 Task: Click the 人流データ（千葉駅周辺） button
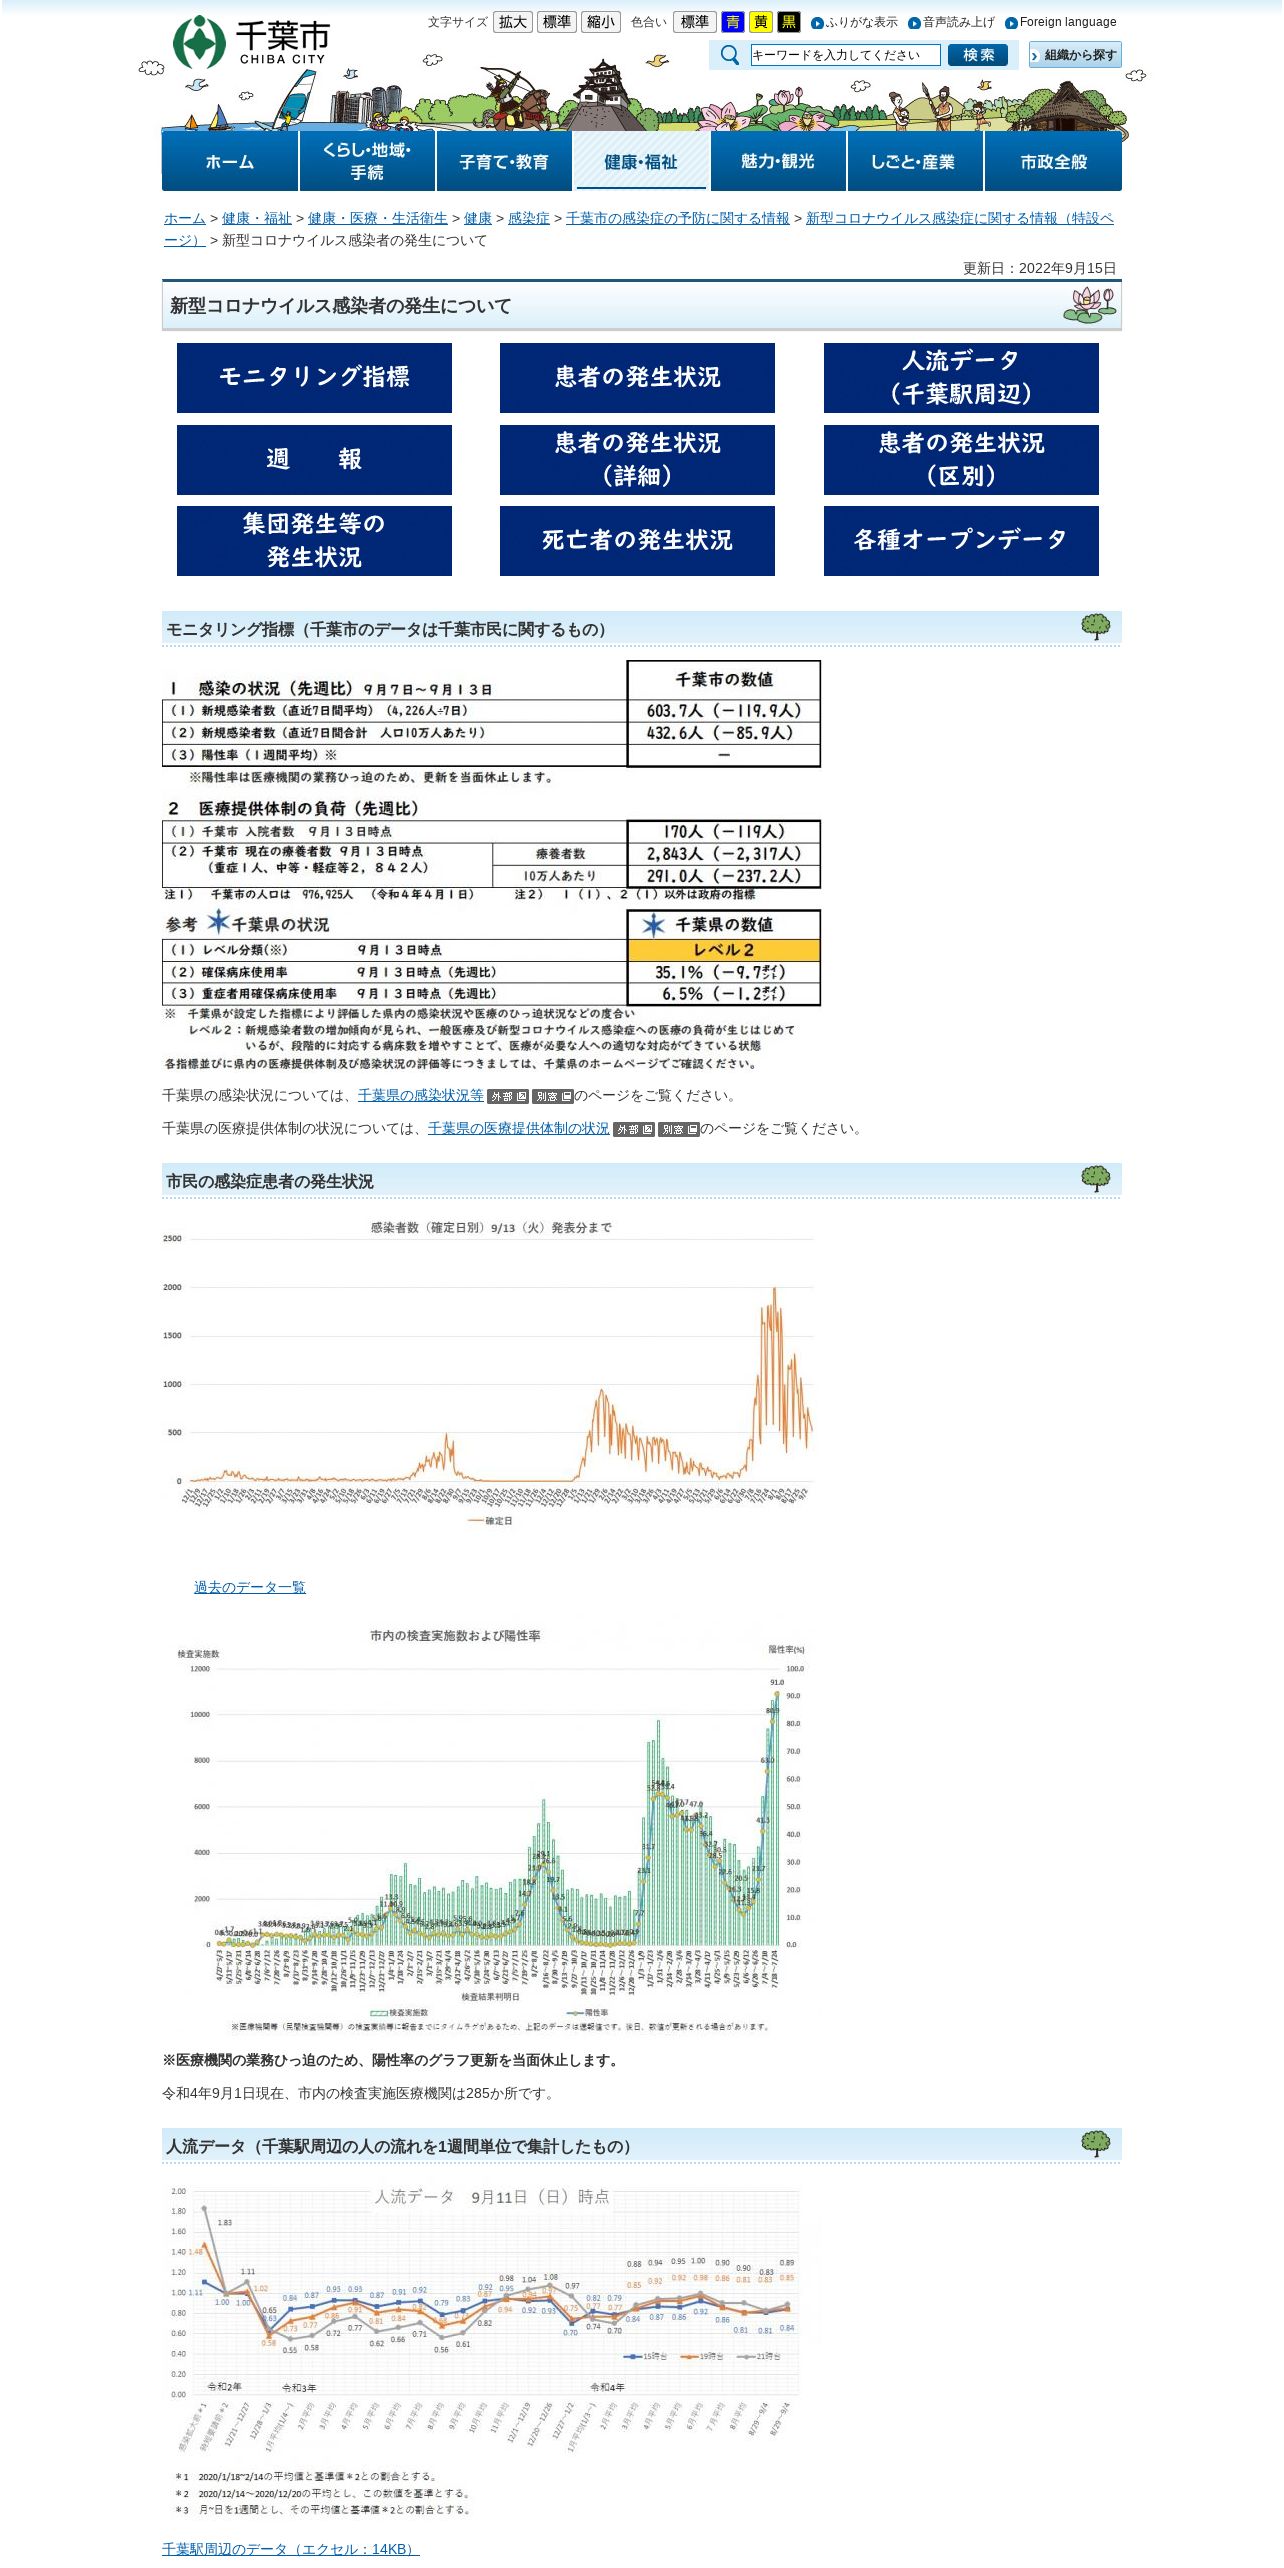pos(961,378)
